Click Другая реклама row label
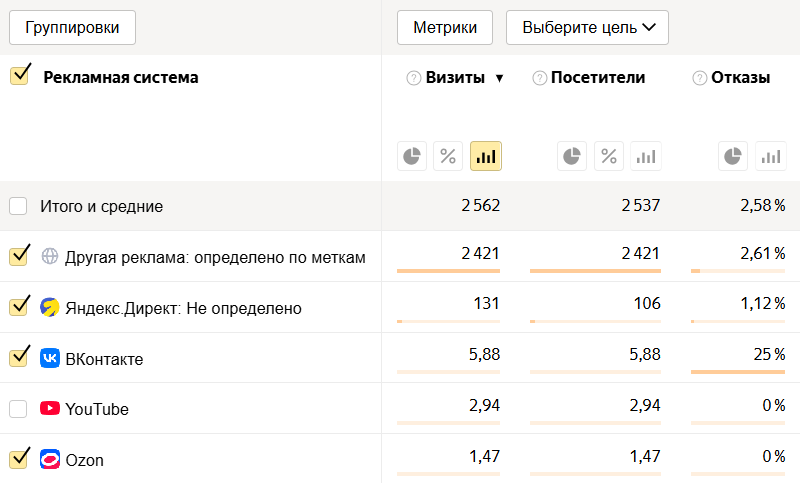Screen dimensions: 800x483 pyautogui.click(x=215, y=257)
